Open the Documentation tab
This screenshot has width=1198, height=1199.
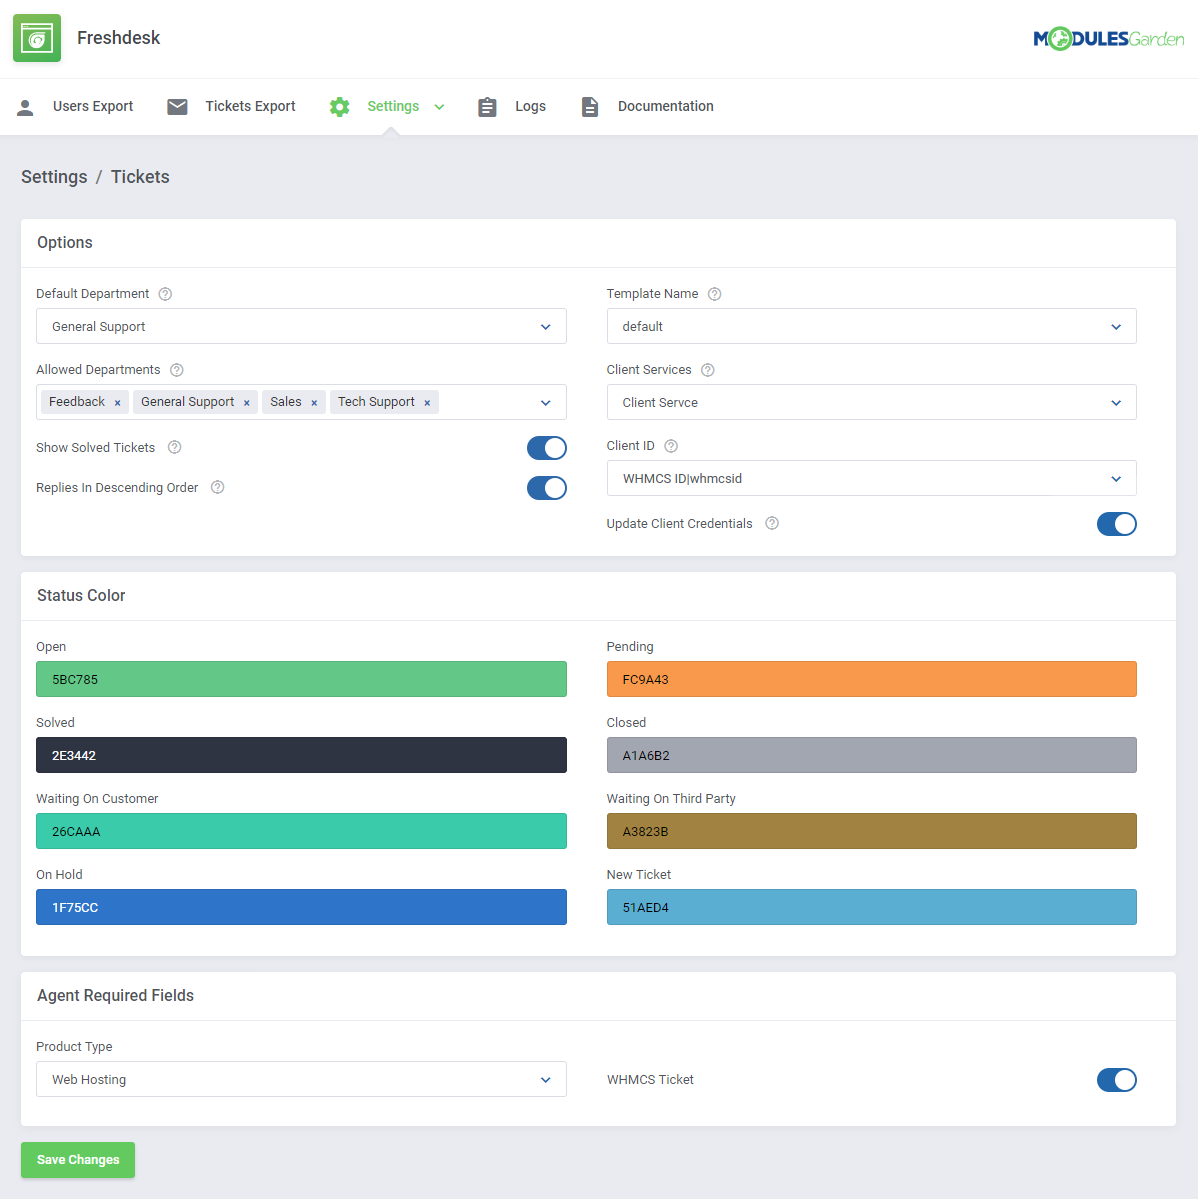pos(648,106)
